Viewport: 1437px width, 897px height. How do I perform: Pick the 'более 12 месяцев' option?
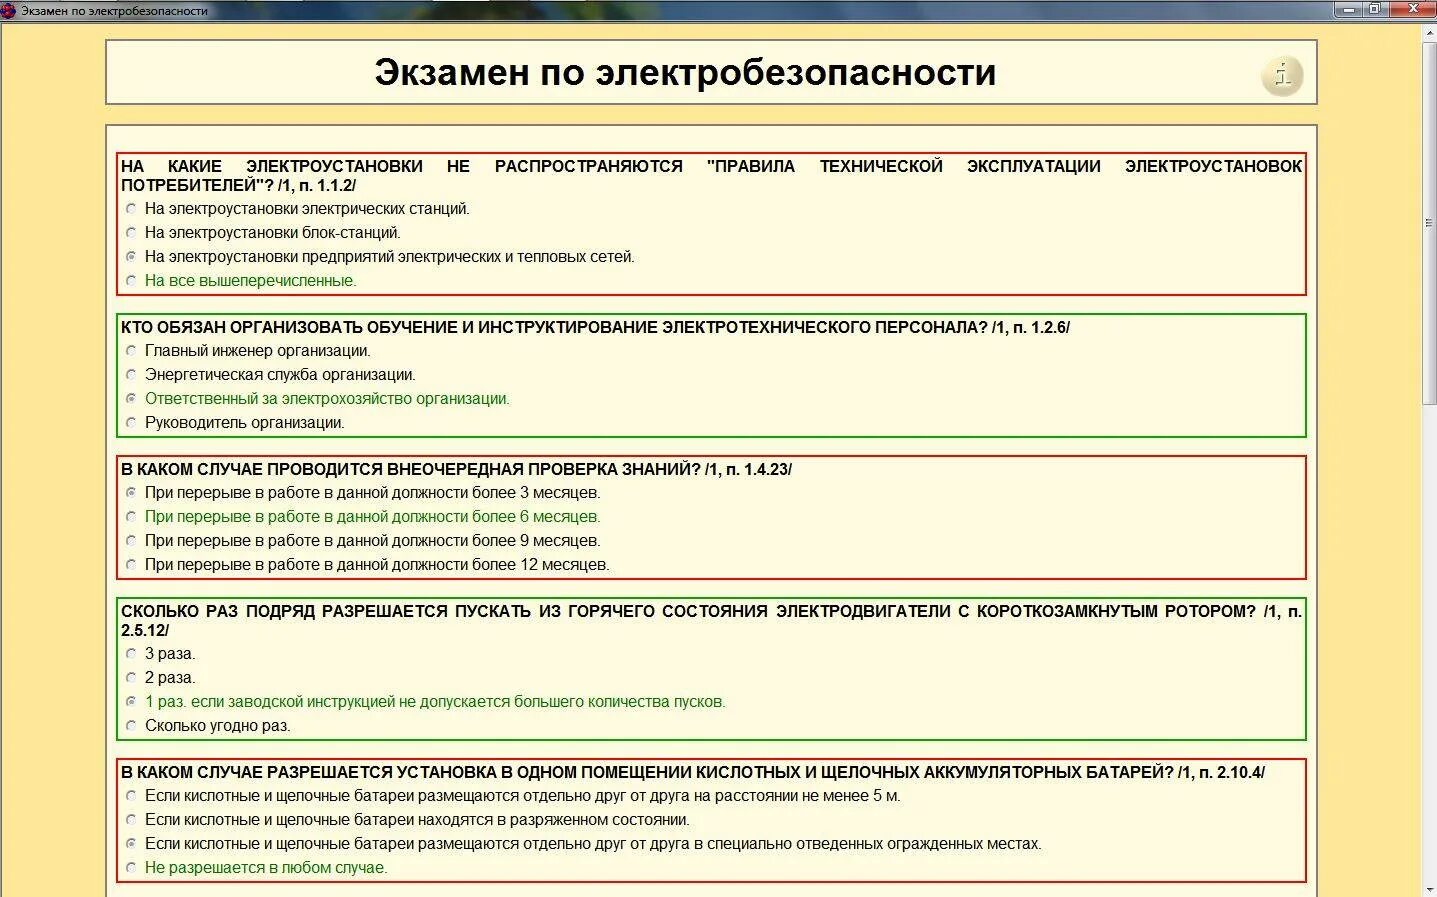[131, 565]
